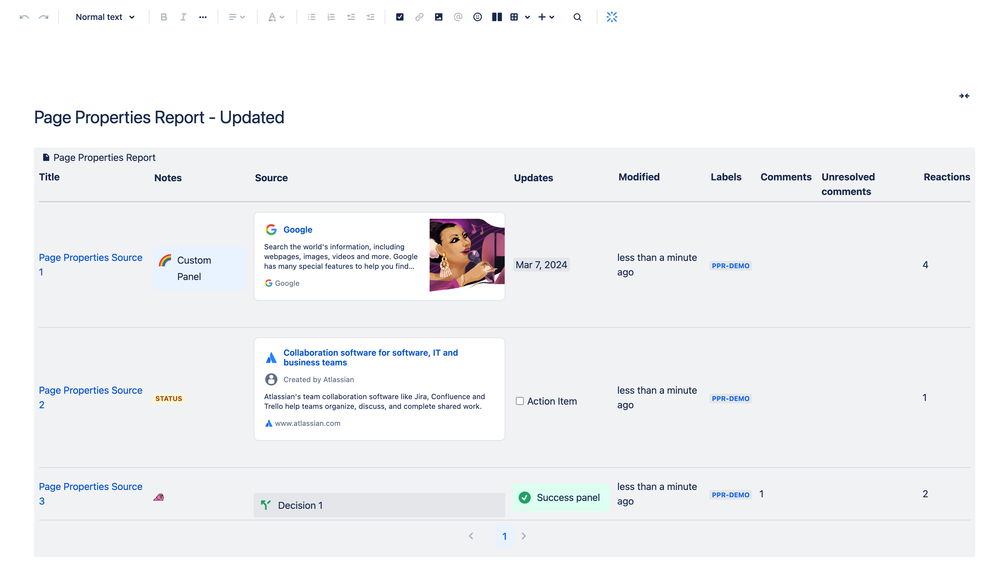Click PPR-DEMO label in Source 2 row

tap(731, 398)
